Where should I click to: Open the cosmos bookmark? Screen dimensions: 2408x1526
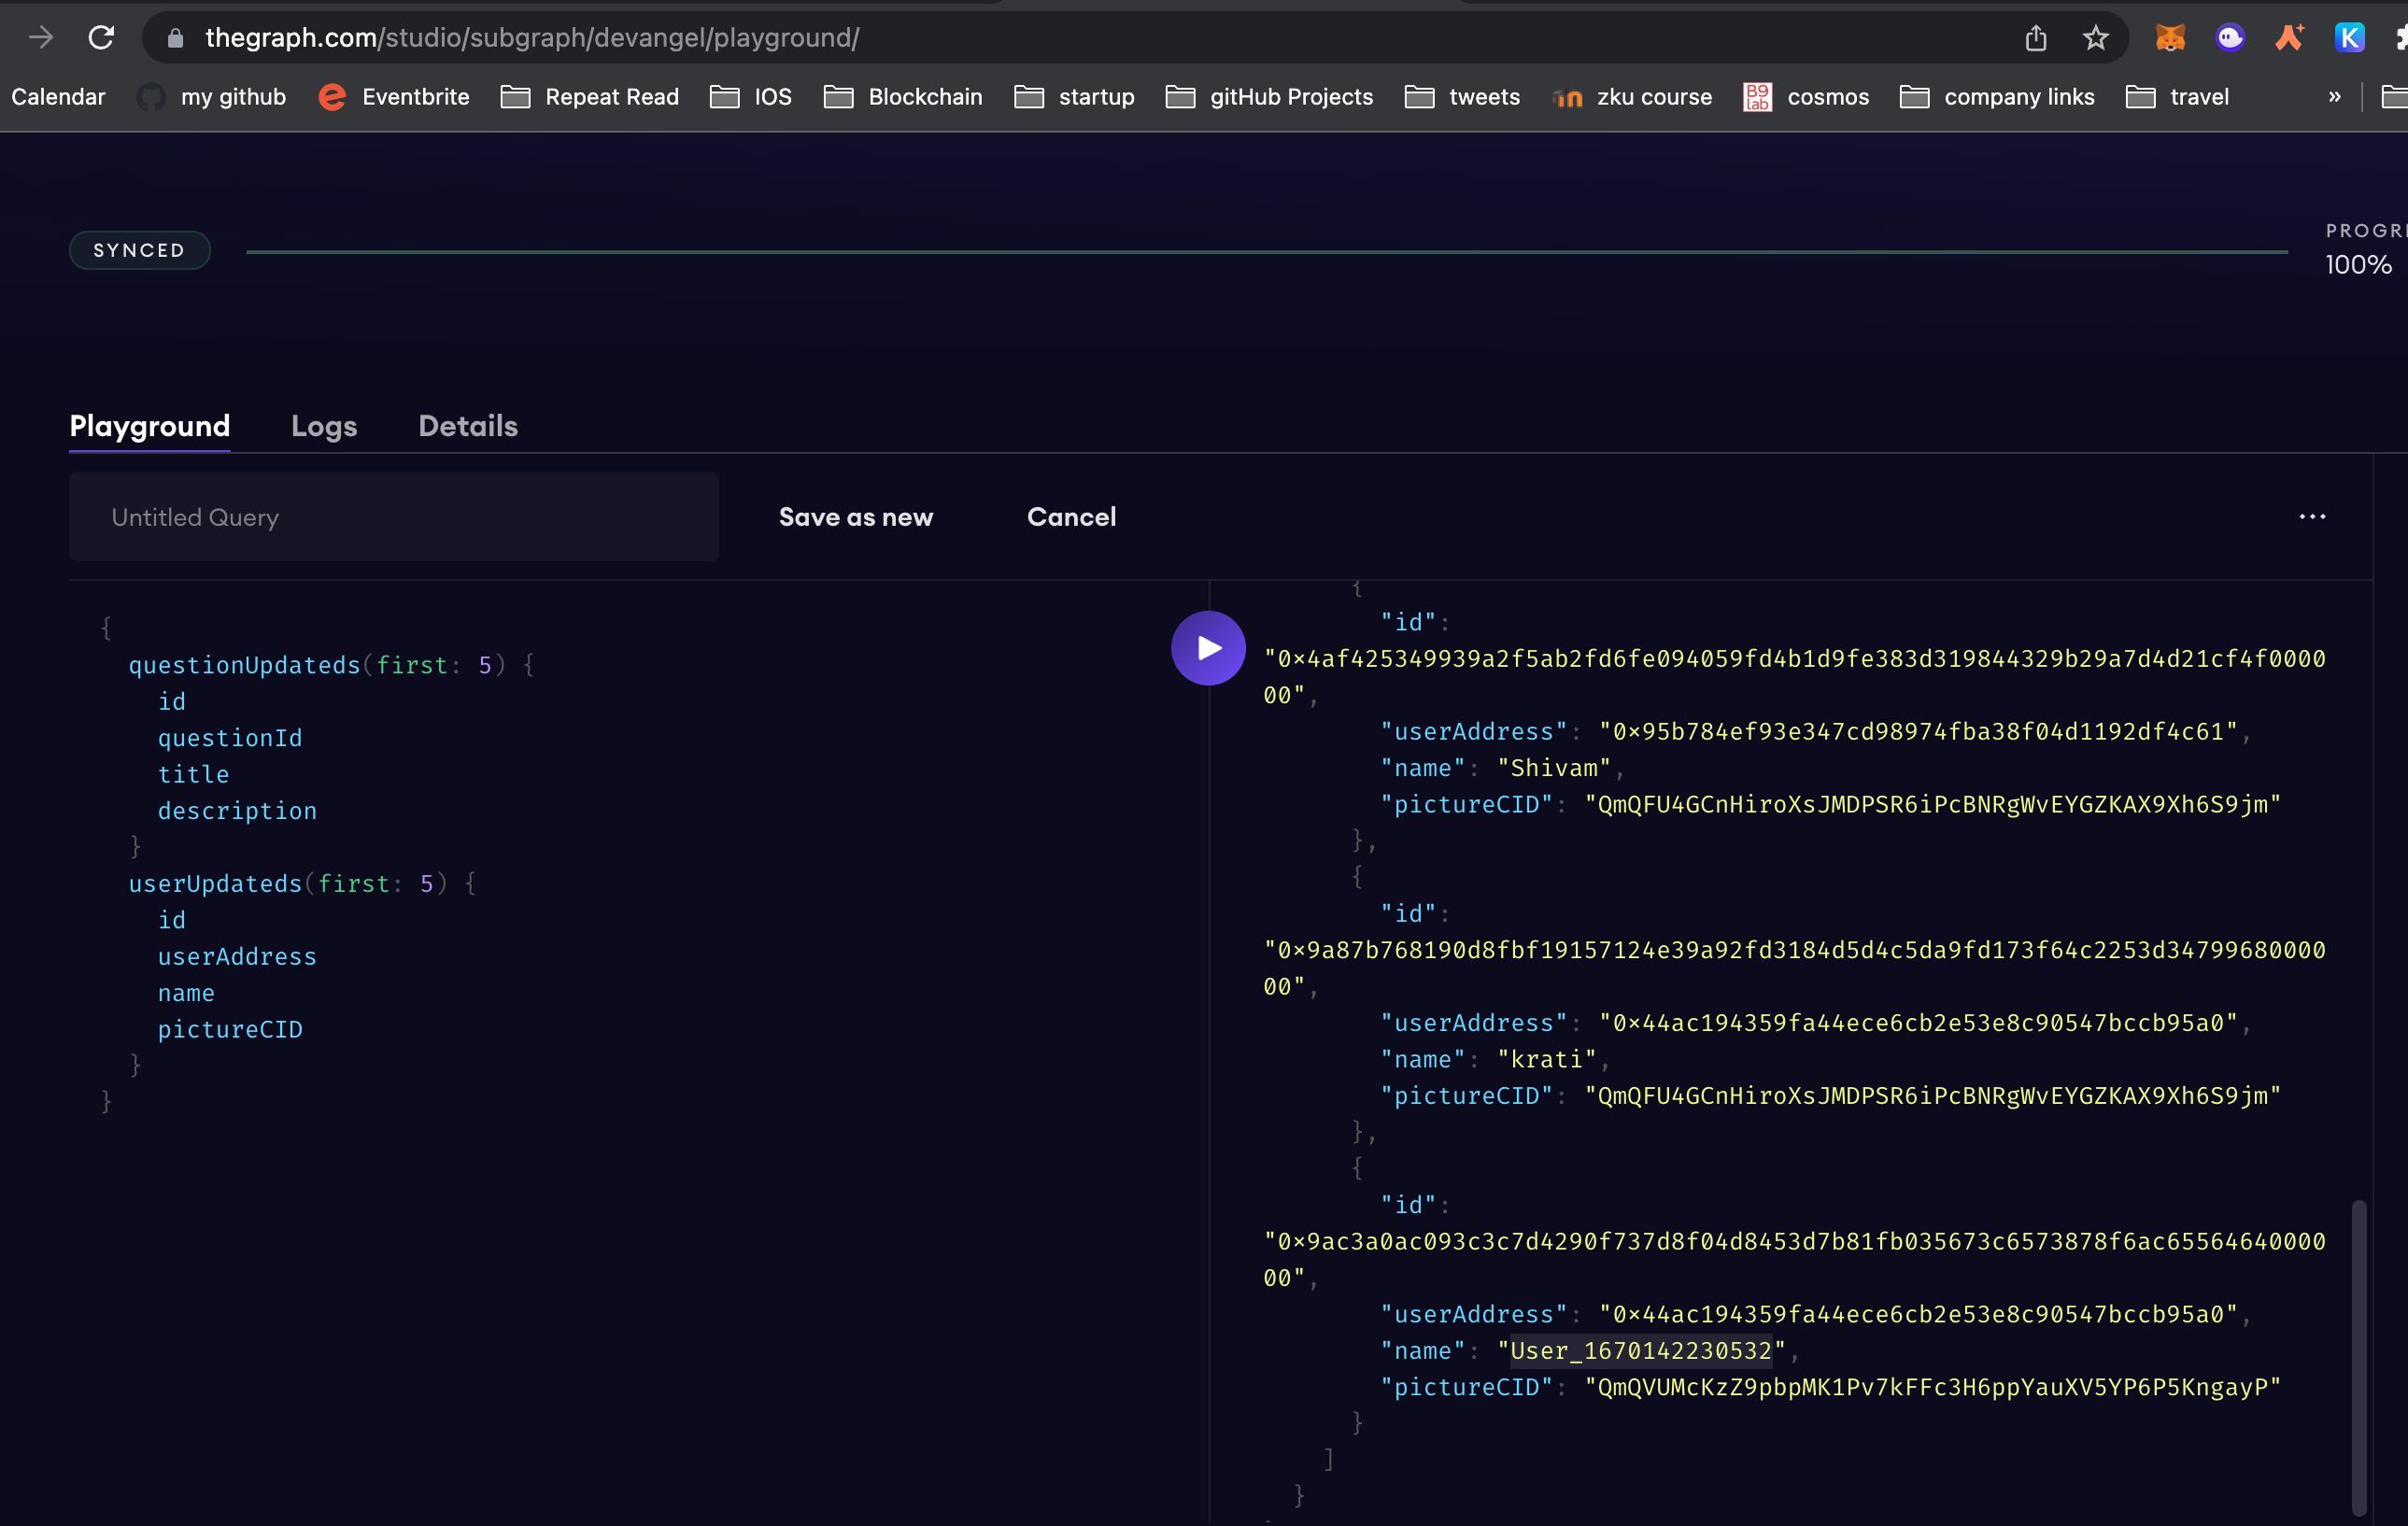point(1806,97)
